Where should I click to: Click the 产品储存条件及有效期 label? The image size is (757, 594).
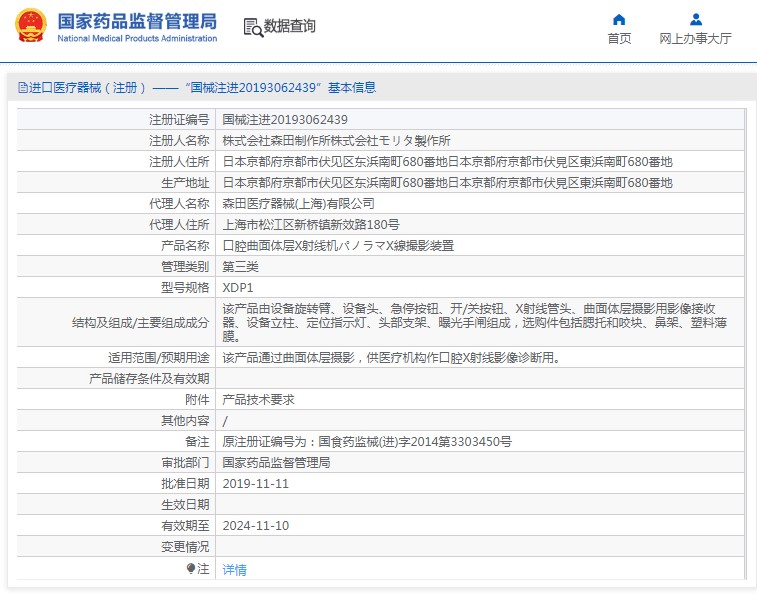(x=149, y=379)
